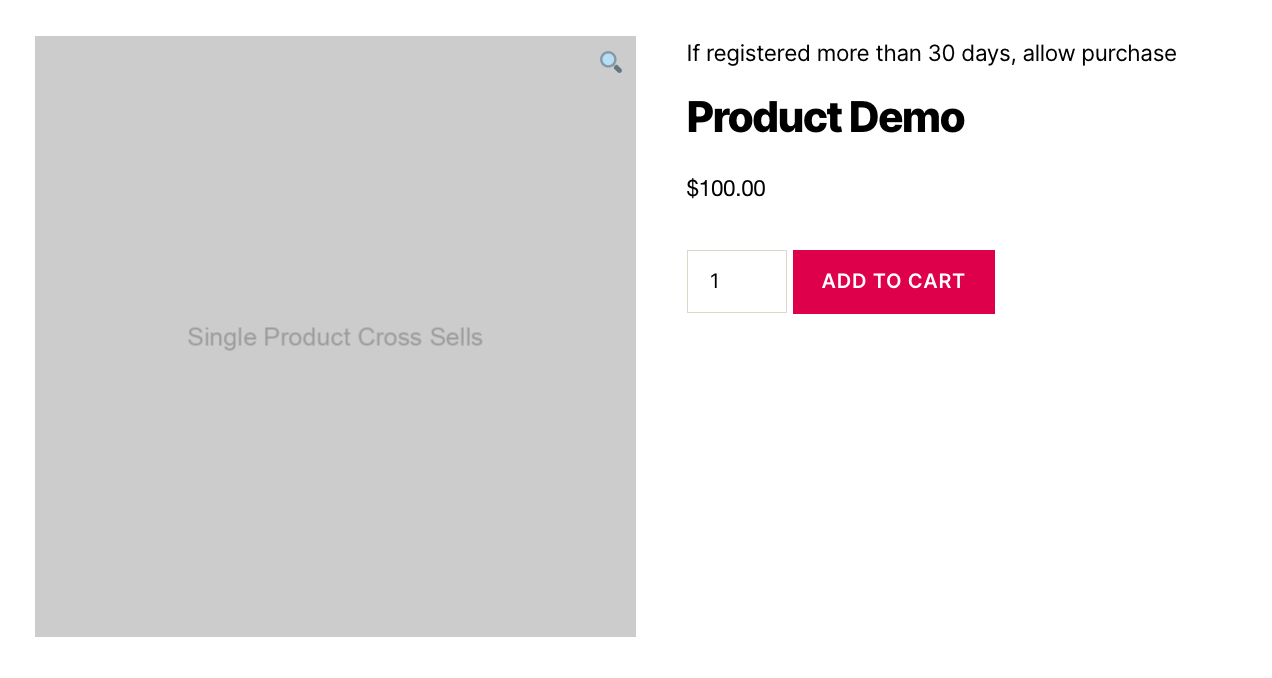Click the word "Single" in image caption
1272x678 pixels.
pyautogui.click(x=216, y=337)
